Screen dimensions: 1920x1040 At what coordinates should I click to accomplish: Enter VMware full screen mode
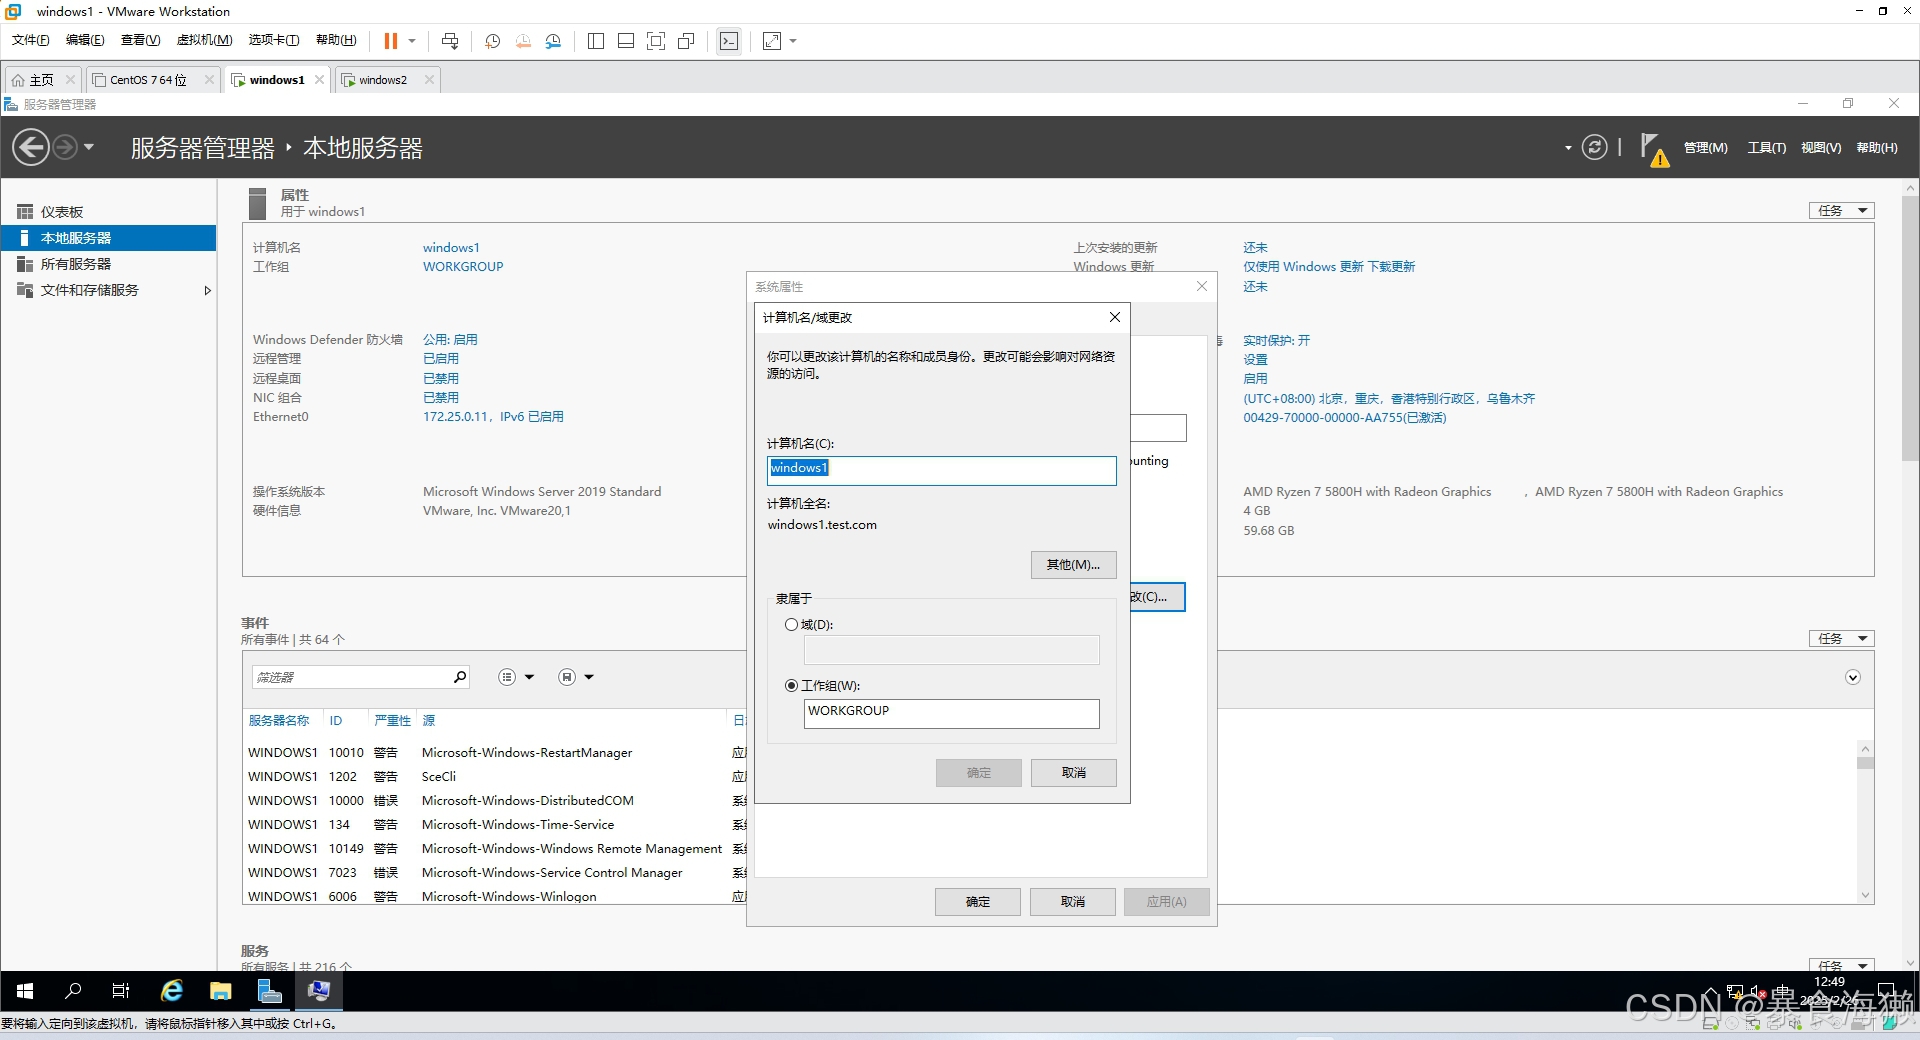pyautogui.click(x=656, y=41)
